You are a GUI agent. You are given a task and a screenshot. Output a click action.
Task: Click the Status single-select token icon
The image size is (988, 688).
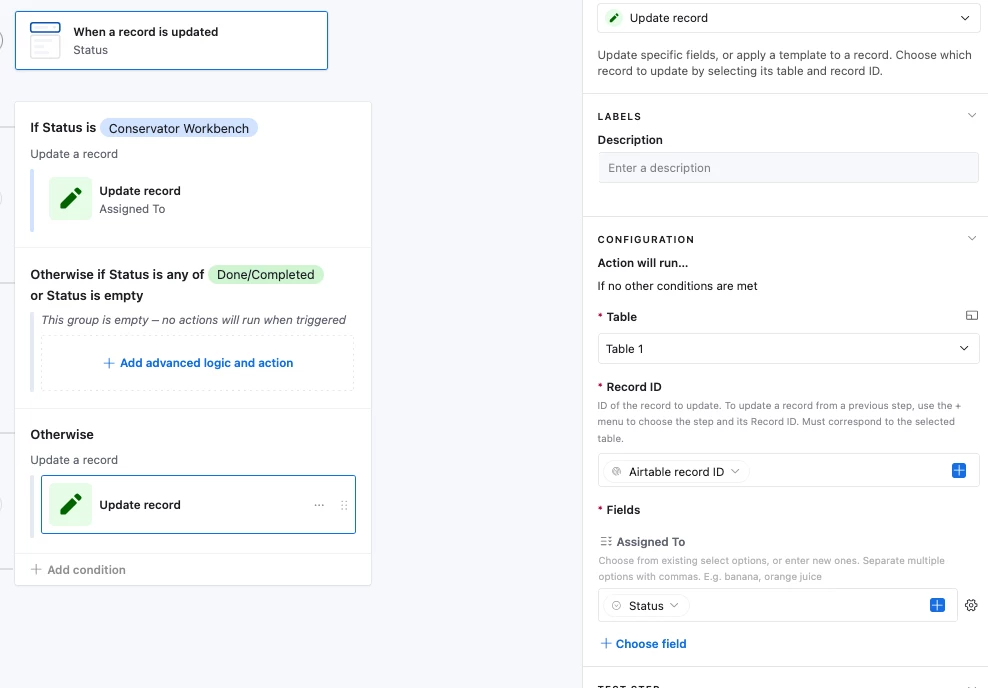coord(616,605)
